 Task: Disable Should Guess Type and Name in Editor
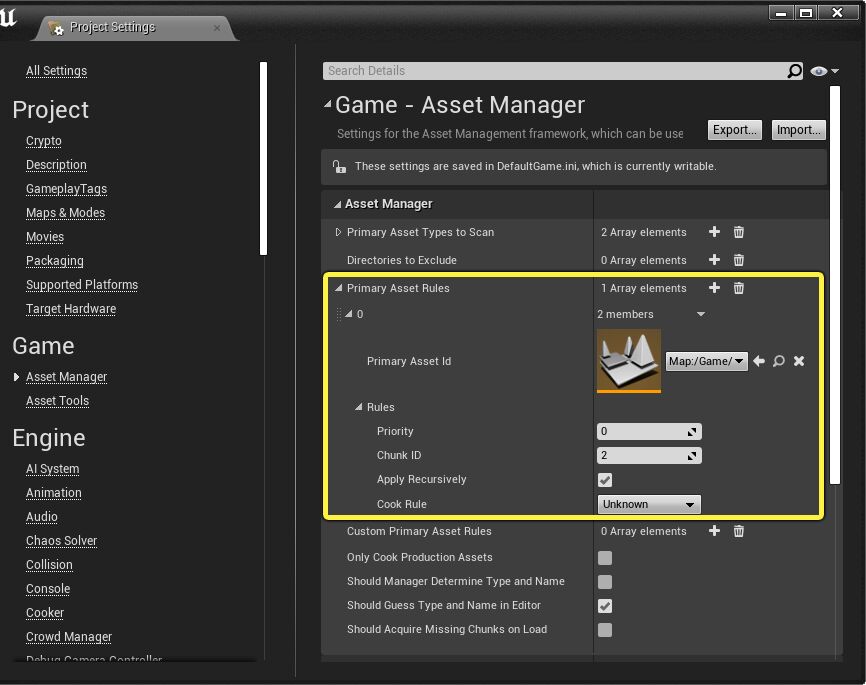605,606
